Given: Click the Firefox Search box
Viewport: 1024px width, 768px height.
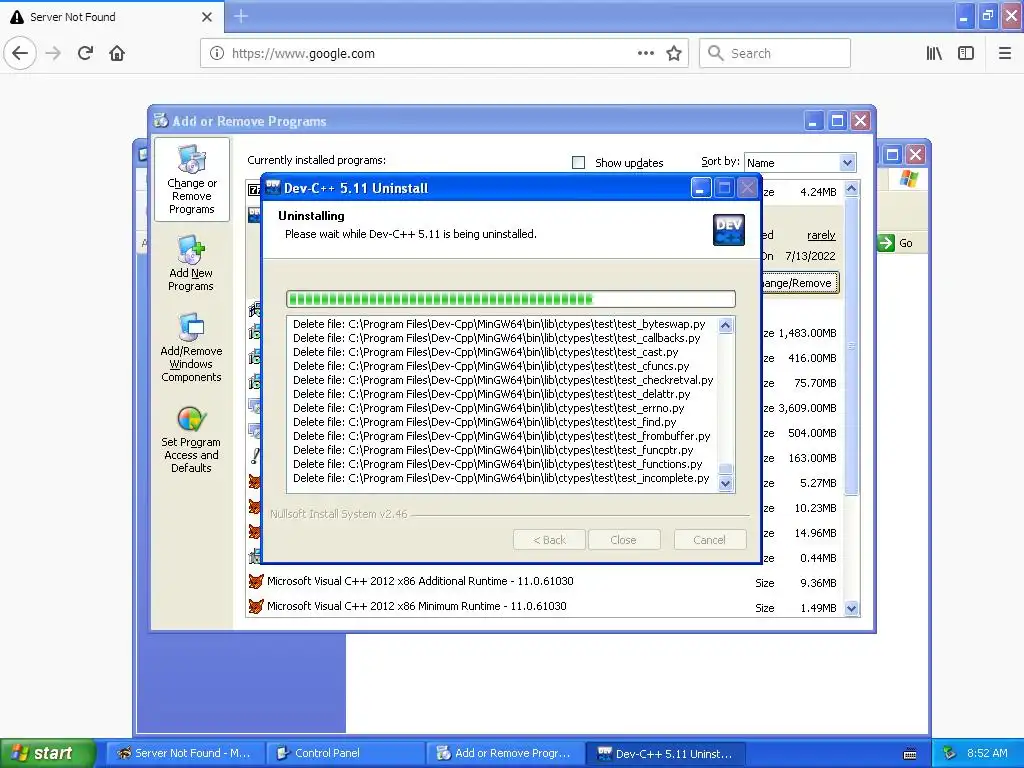Looking at the screenshot, I should (x=775, y=53).
